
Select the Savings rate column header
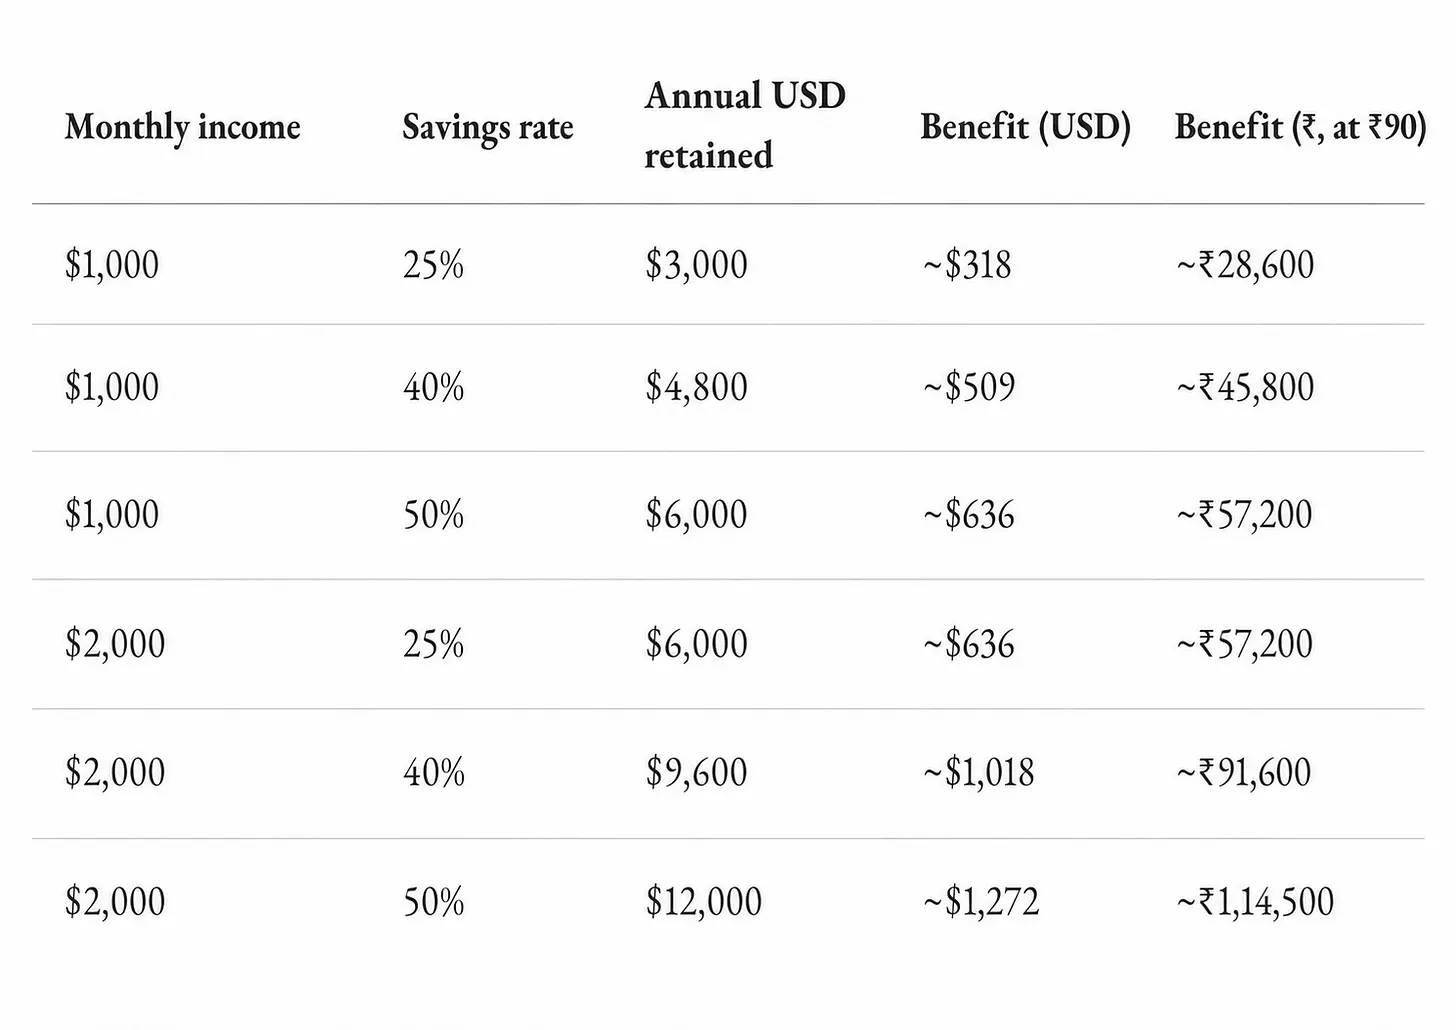point(488,127)
